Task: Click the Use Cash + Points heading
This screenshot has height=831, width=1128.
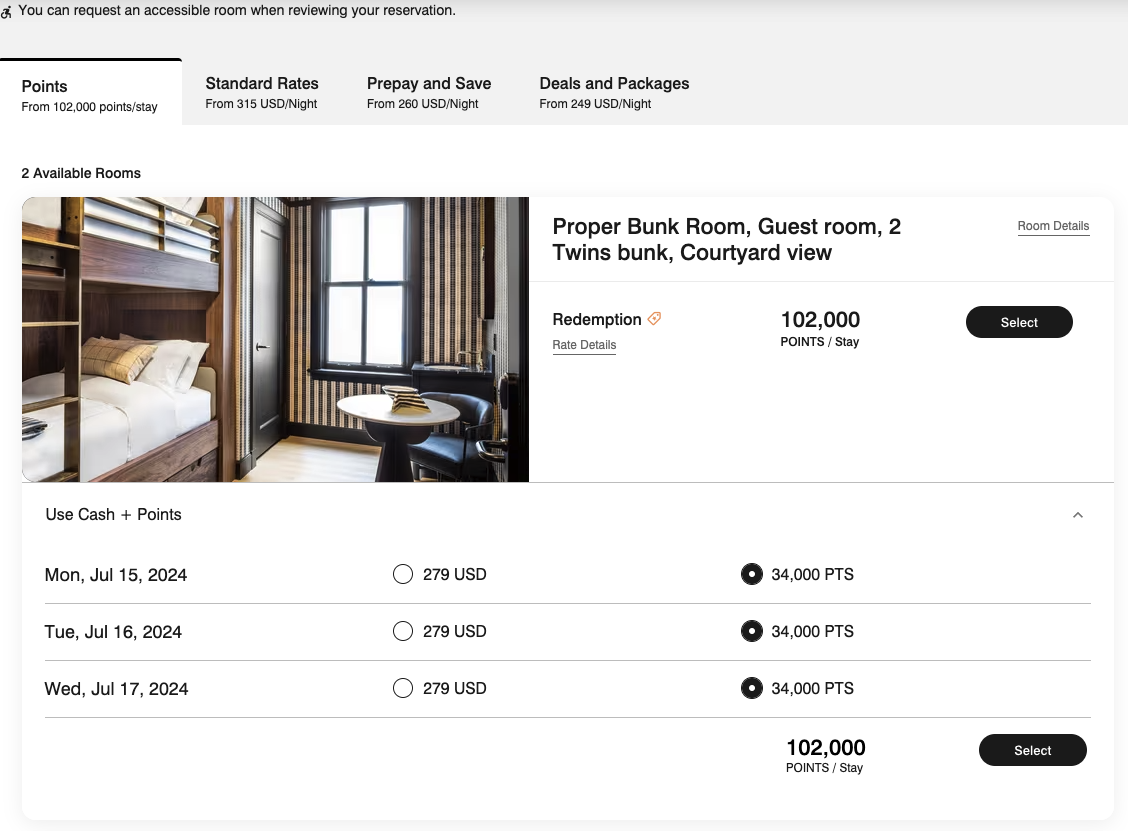Action: point(114,514)
